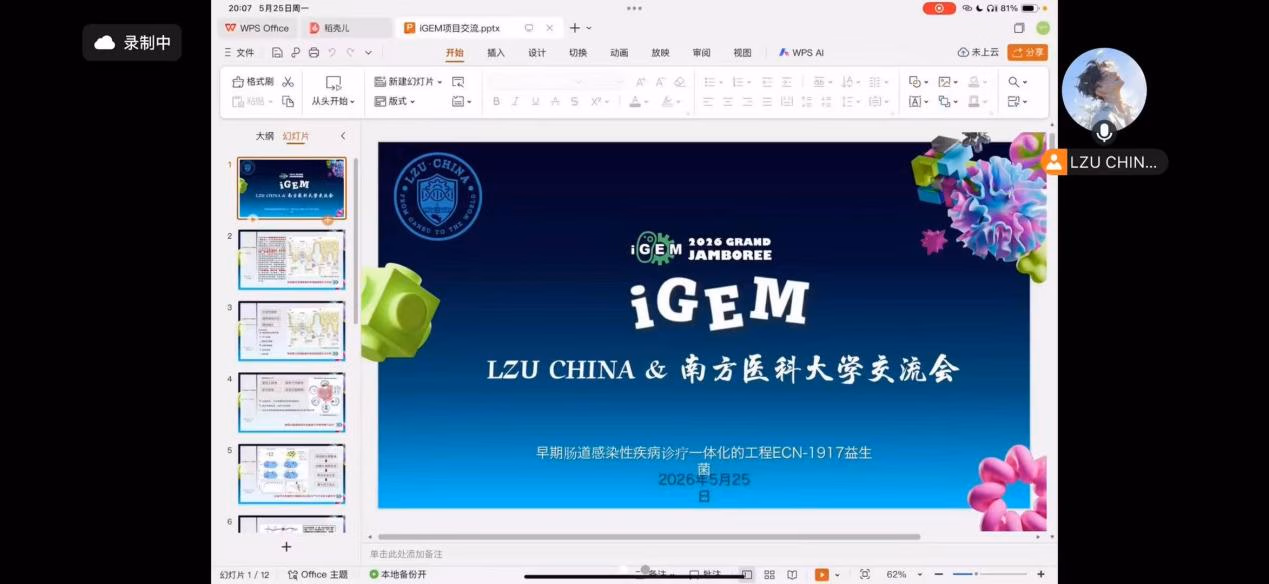The image size is (1269, 584).
Task: Click the Save icon in quick toolbar
Action: pos(277,53)
